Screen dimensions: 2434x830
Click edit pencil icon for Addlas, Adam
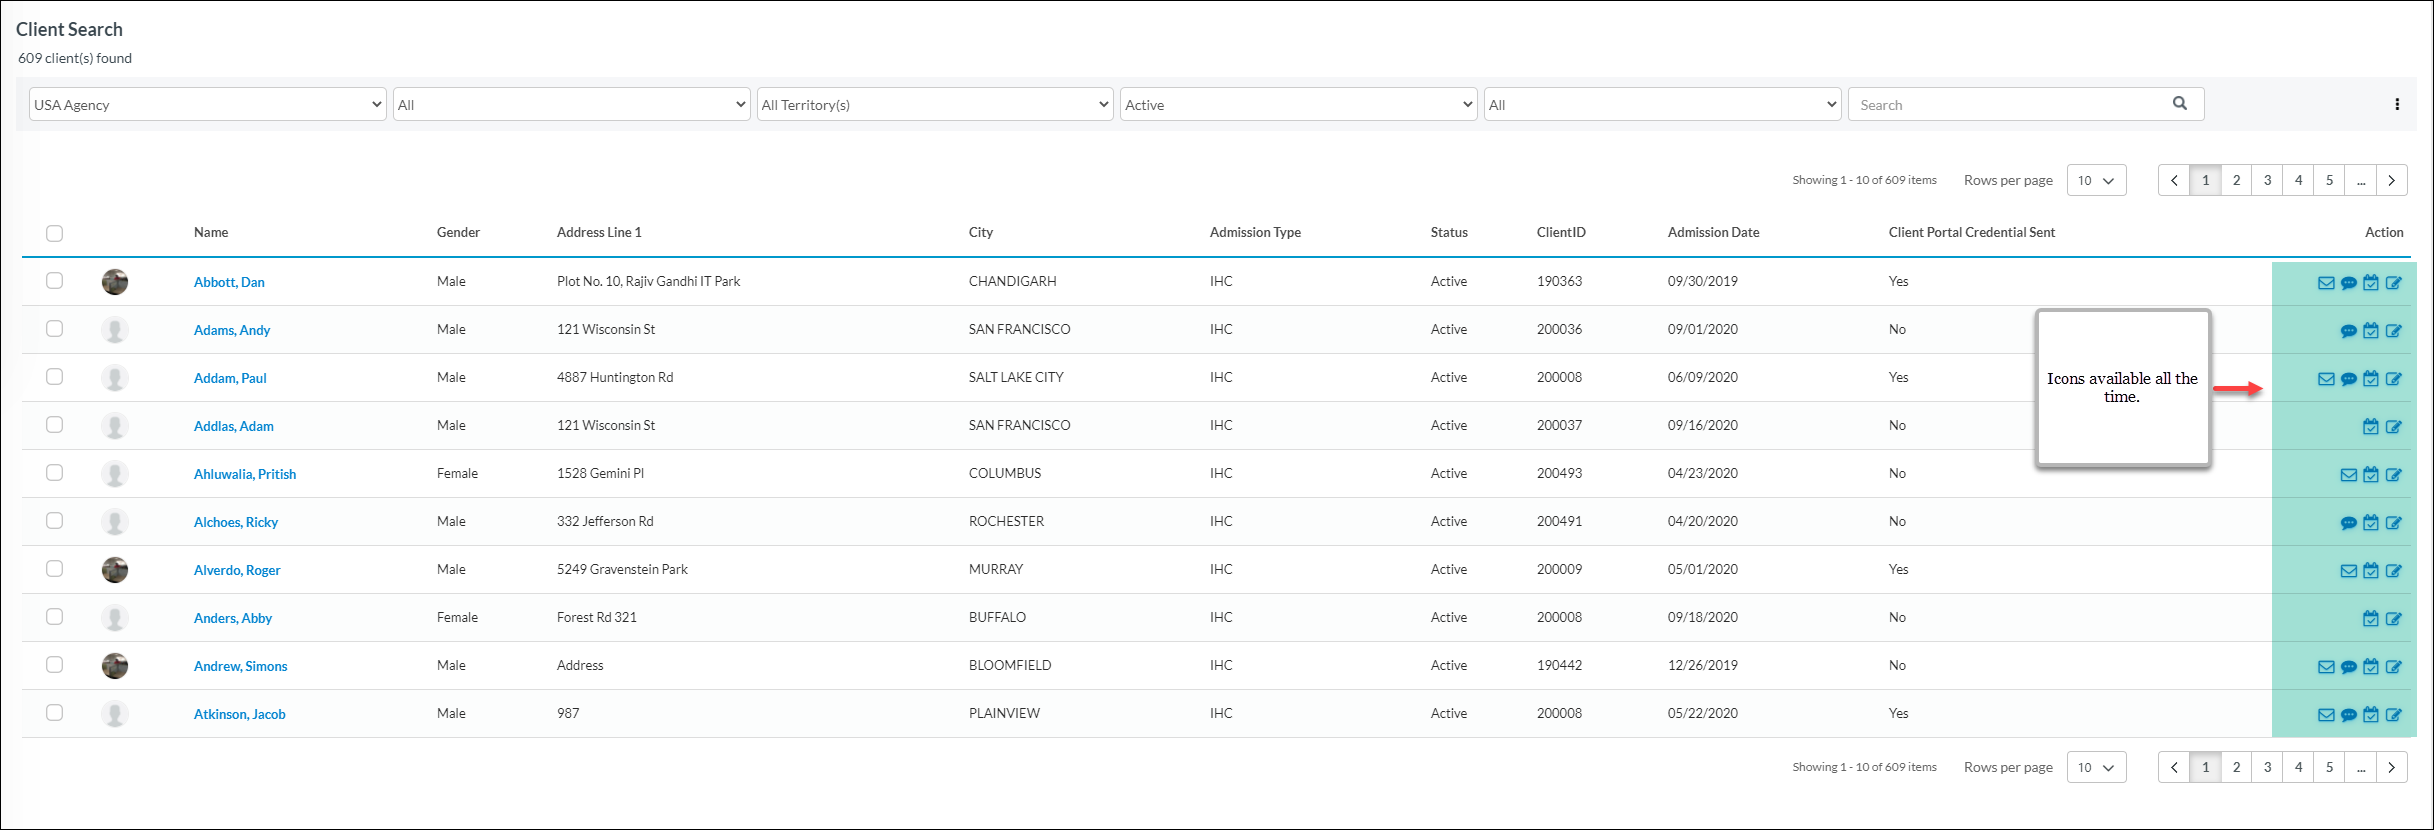tap(2393, 427)
